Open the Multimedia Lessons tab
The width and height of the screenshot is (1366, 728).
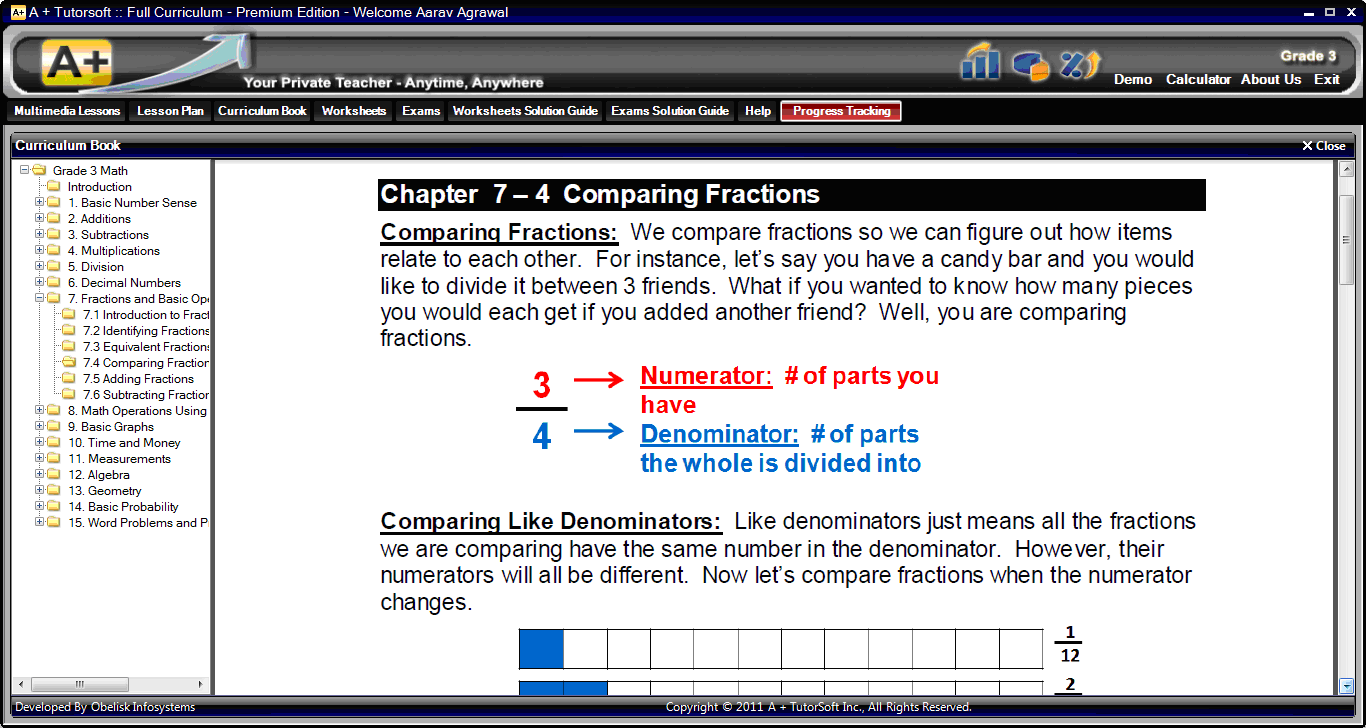coord(67,111)
